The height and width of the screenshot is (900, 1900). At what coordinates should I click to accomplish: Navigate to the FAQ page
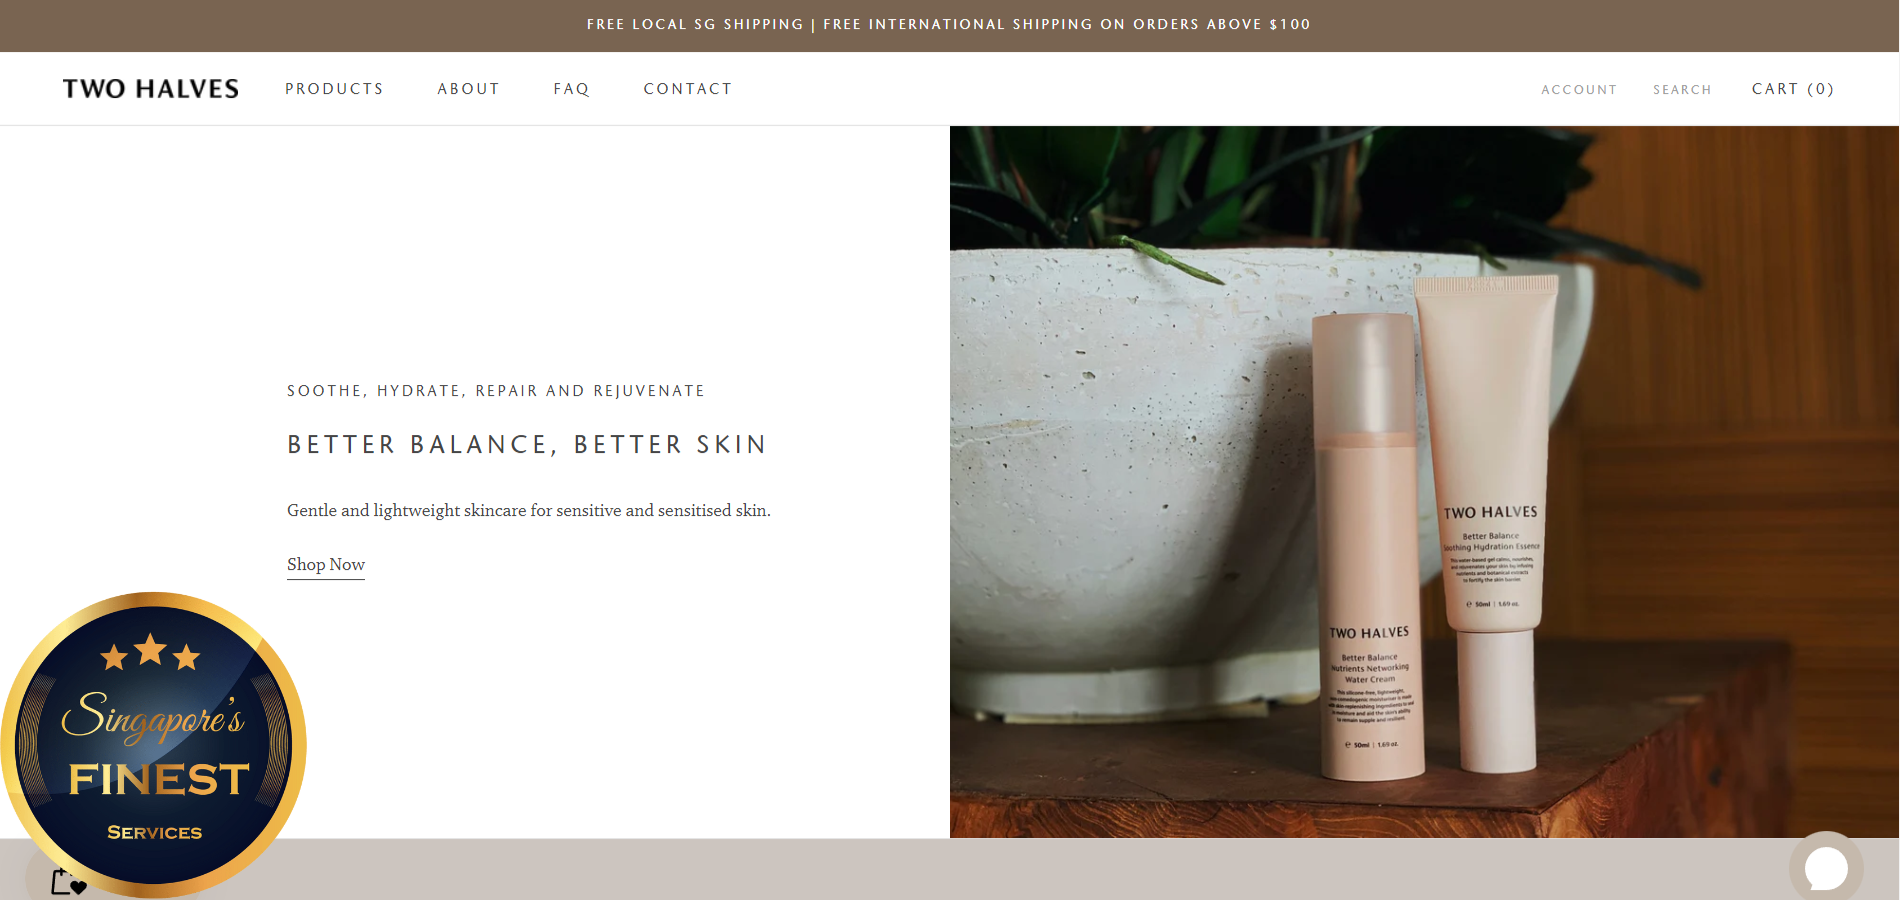click(571, 89)
